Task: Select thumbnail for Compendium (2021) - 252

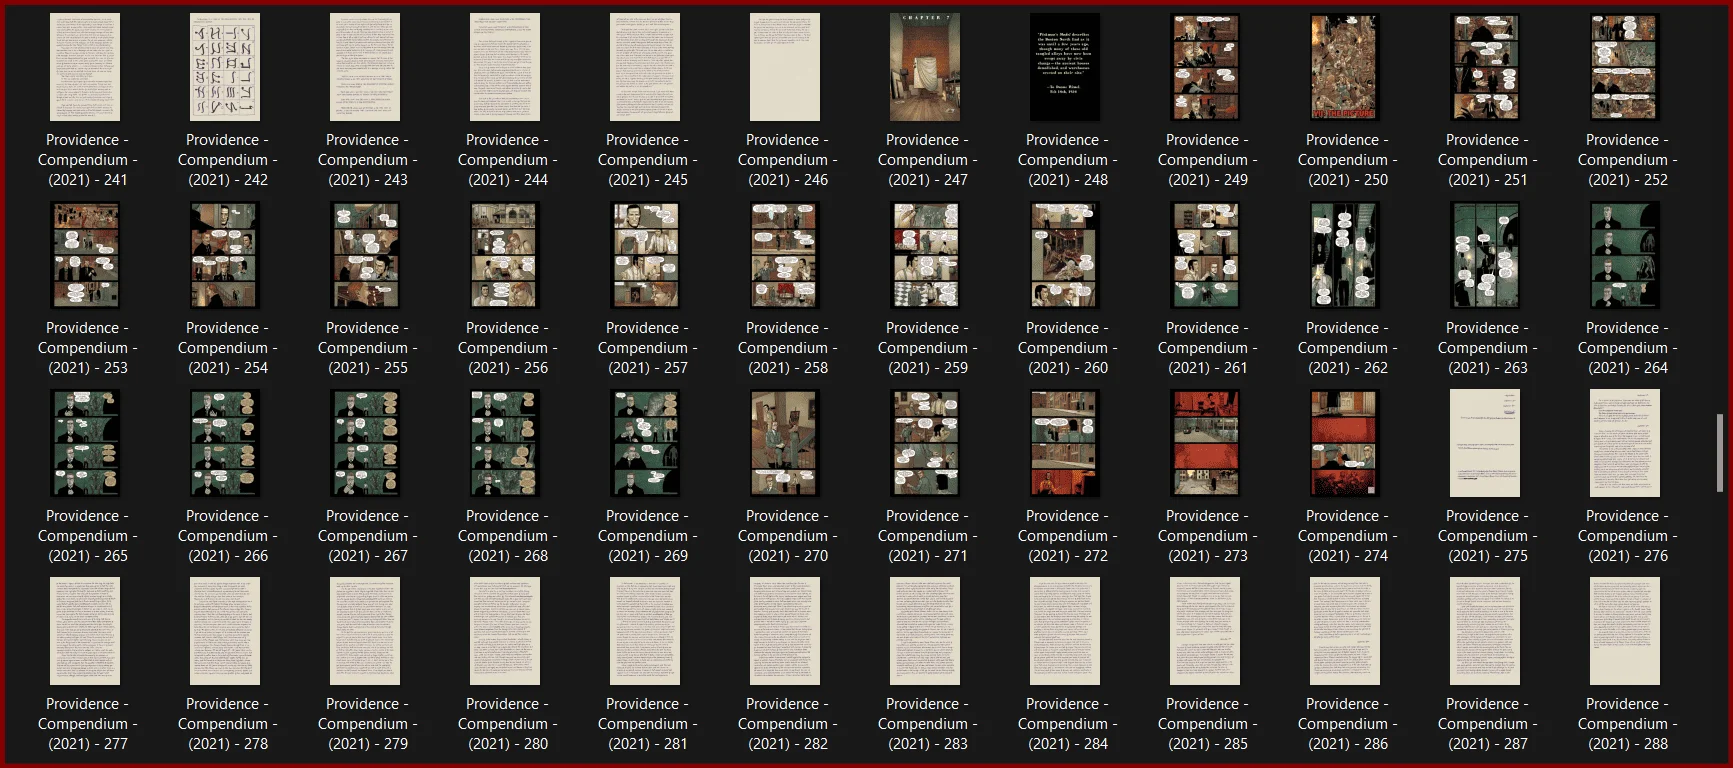Action: pyautogui.click(x=1625, y=67)
